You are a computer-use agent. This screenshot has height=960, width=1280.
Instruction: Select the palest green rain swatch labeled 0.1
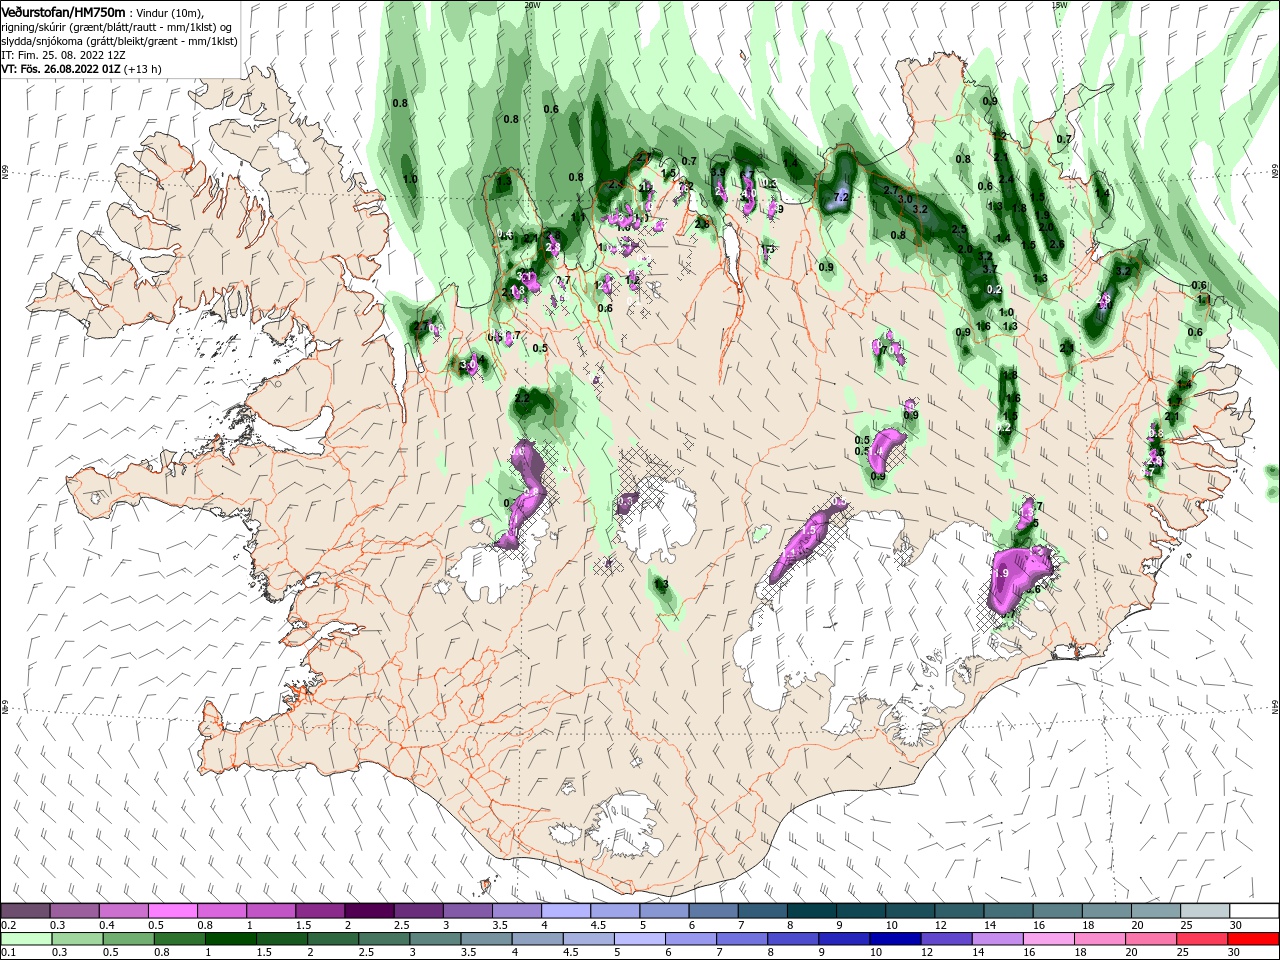click(27, 939)
